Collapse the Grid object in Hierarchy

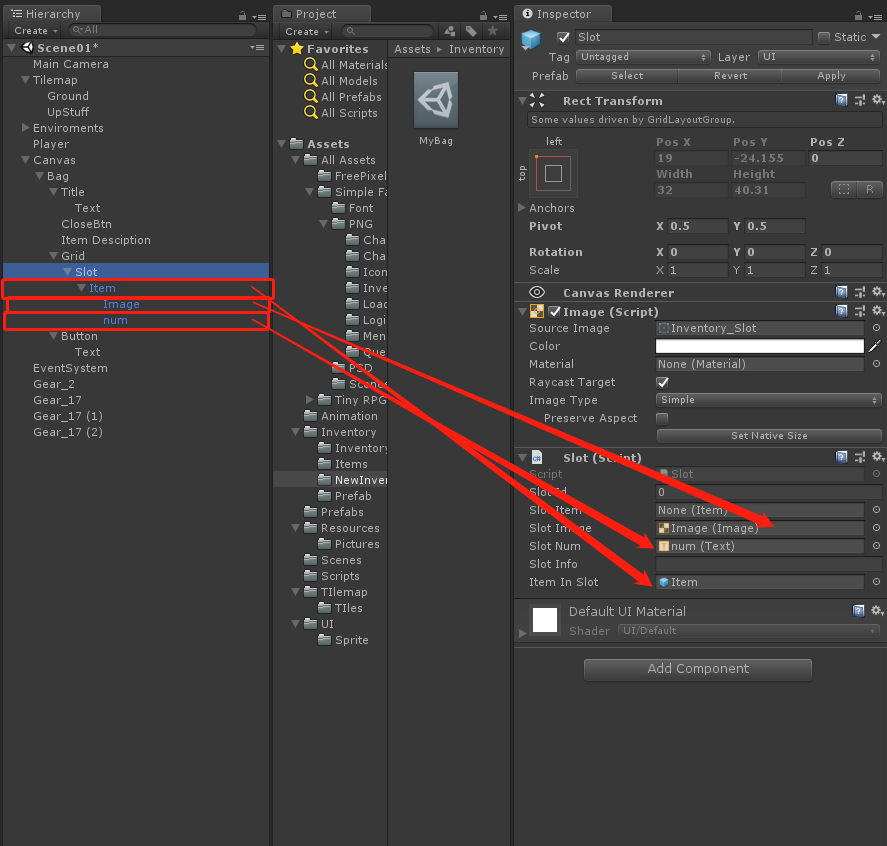click(x=54, y=256)
